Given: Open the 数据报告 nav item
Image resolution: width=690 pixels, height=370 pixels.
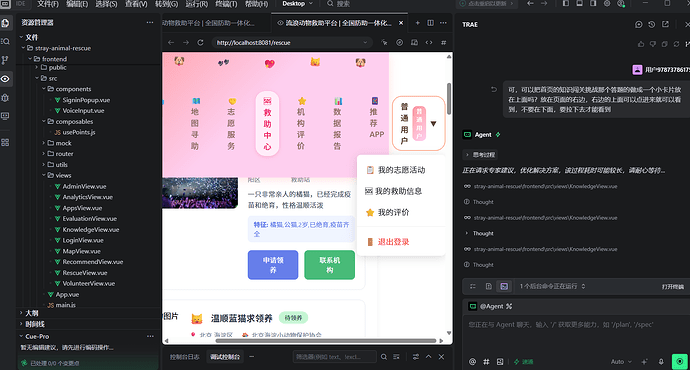Looking at the screenshot, I should point(338,124).
